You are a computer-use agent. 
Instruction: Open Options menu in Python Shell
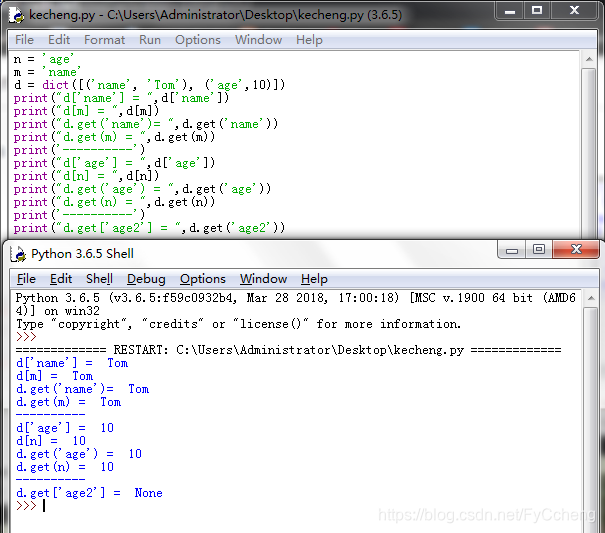203,279
